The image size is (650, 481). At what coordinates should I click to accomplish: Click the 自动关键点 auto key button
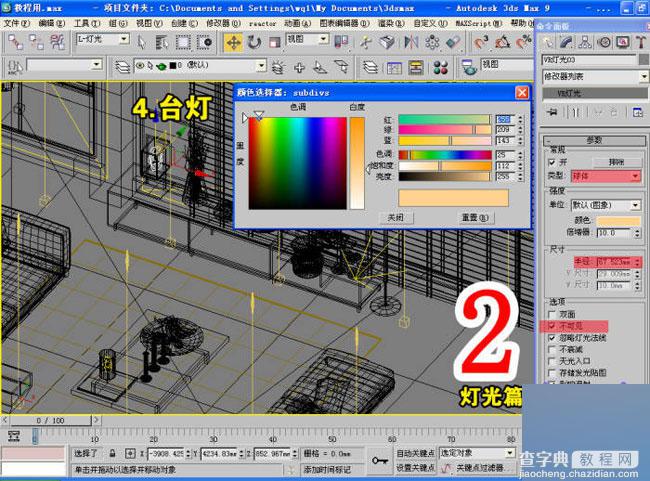pos(415,453)
